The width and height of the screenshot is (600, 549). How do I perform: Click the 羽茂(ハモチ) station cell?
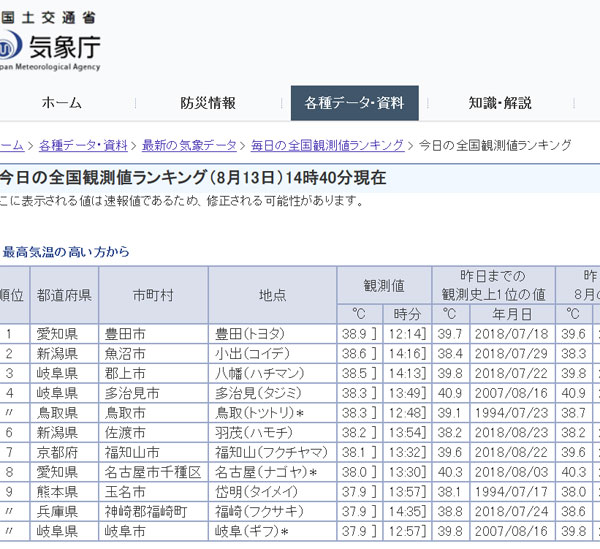tap(272, 433)
